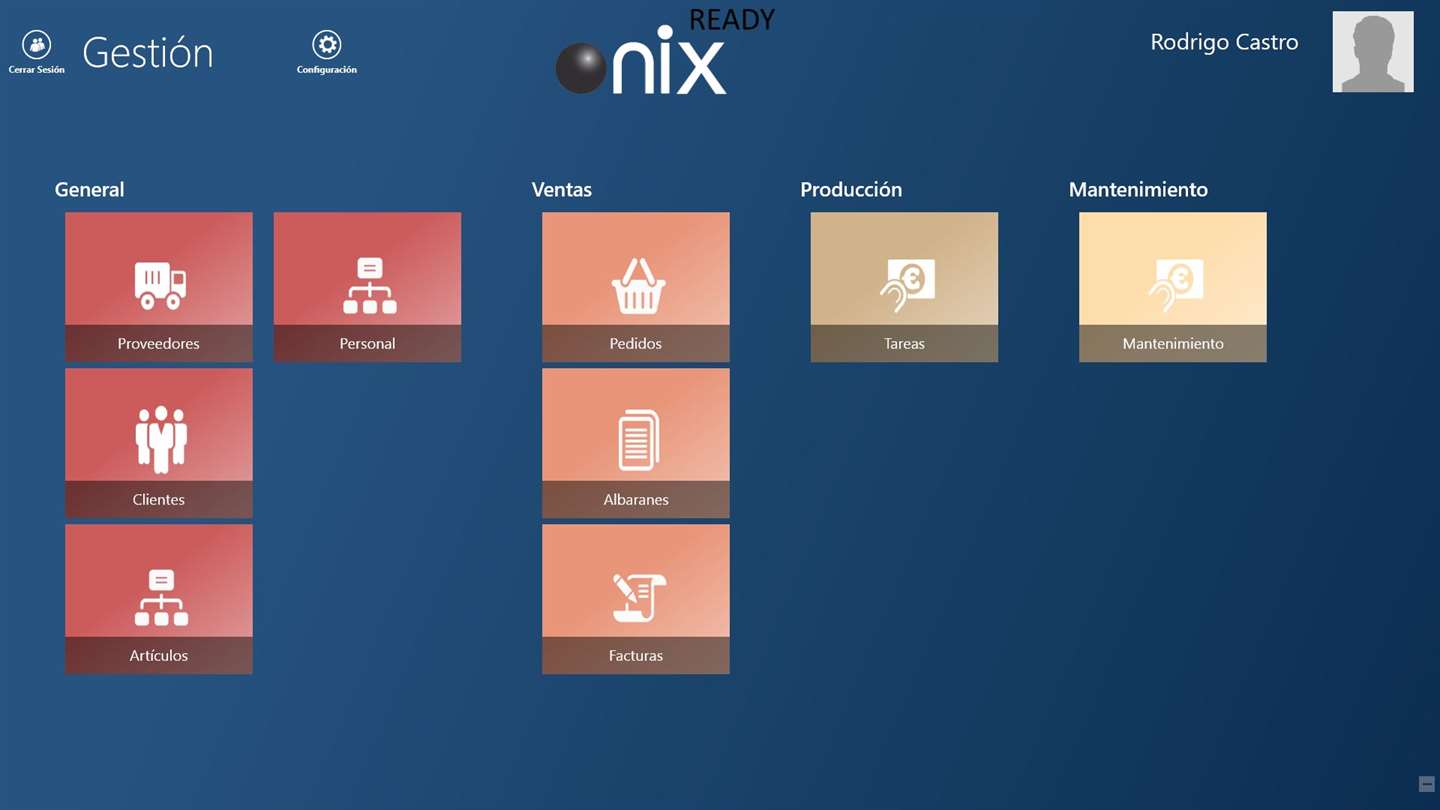The height and width of the screenshot is (810, 1440).
Task: Open the Artículos hierarchy tile icon
Action: pos(161,597)
